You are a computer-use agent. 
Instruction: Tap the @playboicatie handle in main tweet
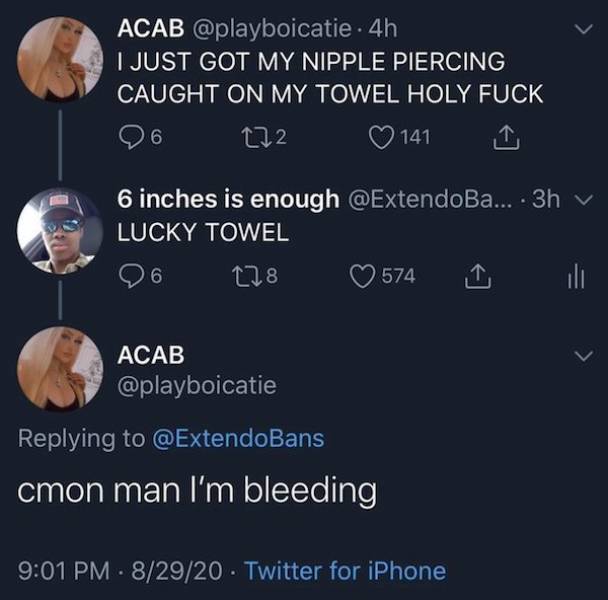point(197,384)
